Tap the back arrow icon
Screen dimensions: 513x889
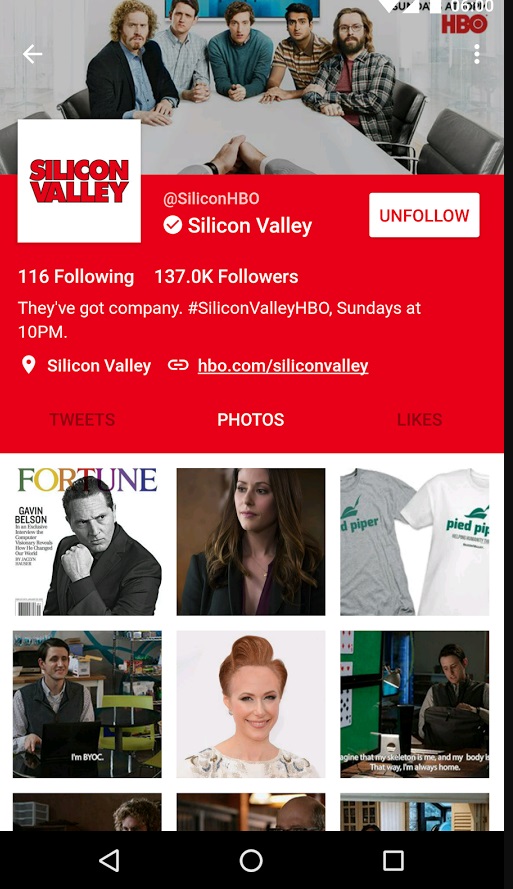(32, 54)
